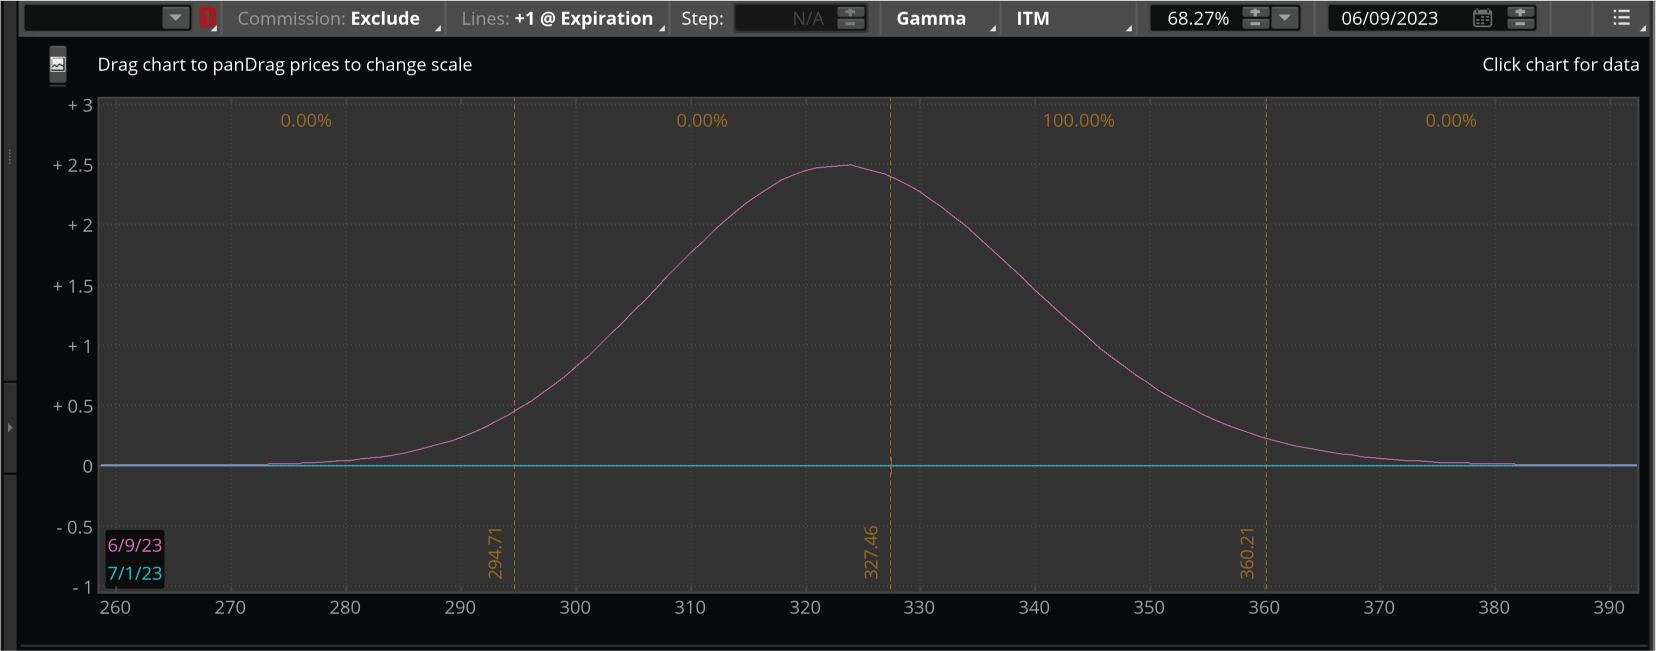Image resolution: width=1656 pixels, height=651 pixels.
Task: Click the rightmost 0.00% probability label
Action: tap(1451, 121)
